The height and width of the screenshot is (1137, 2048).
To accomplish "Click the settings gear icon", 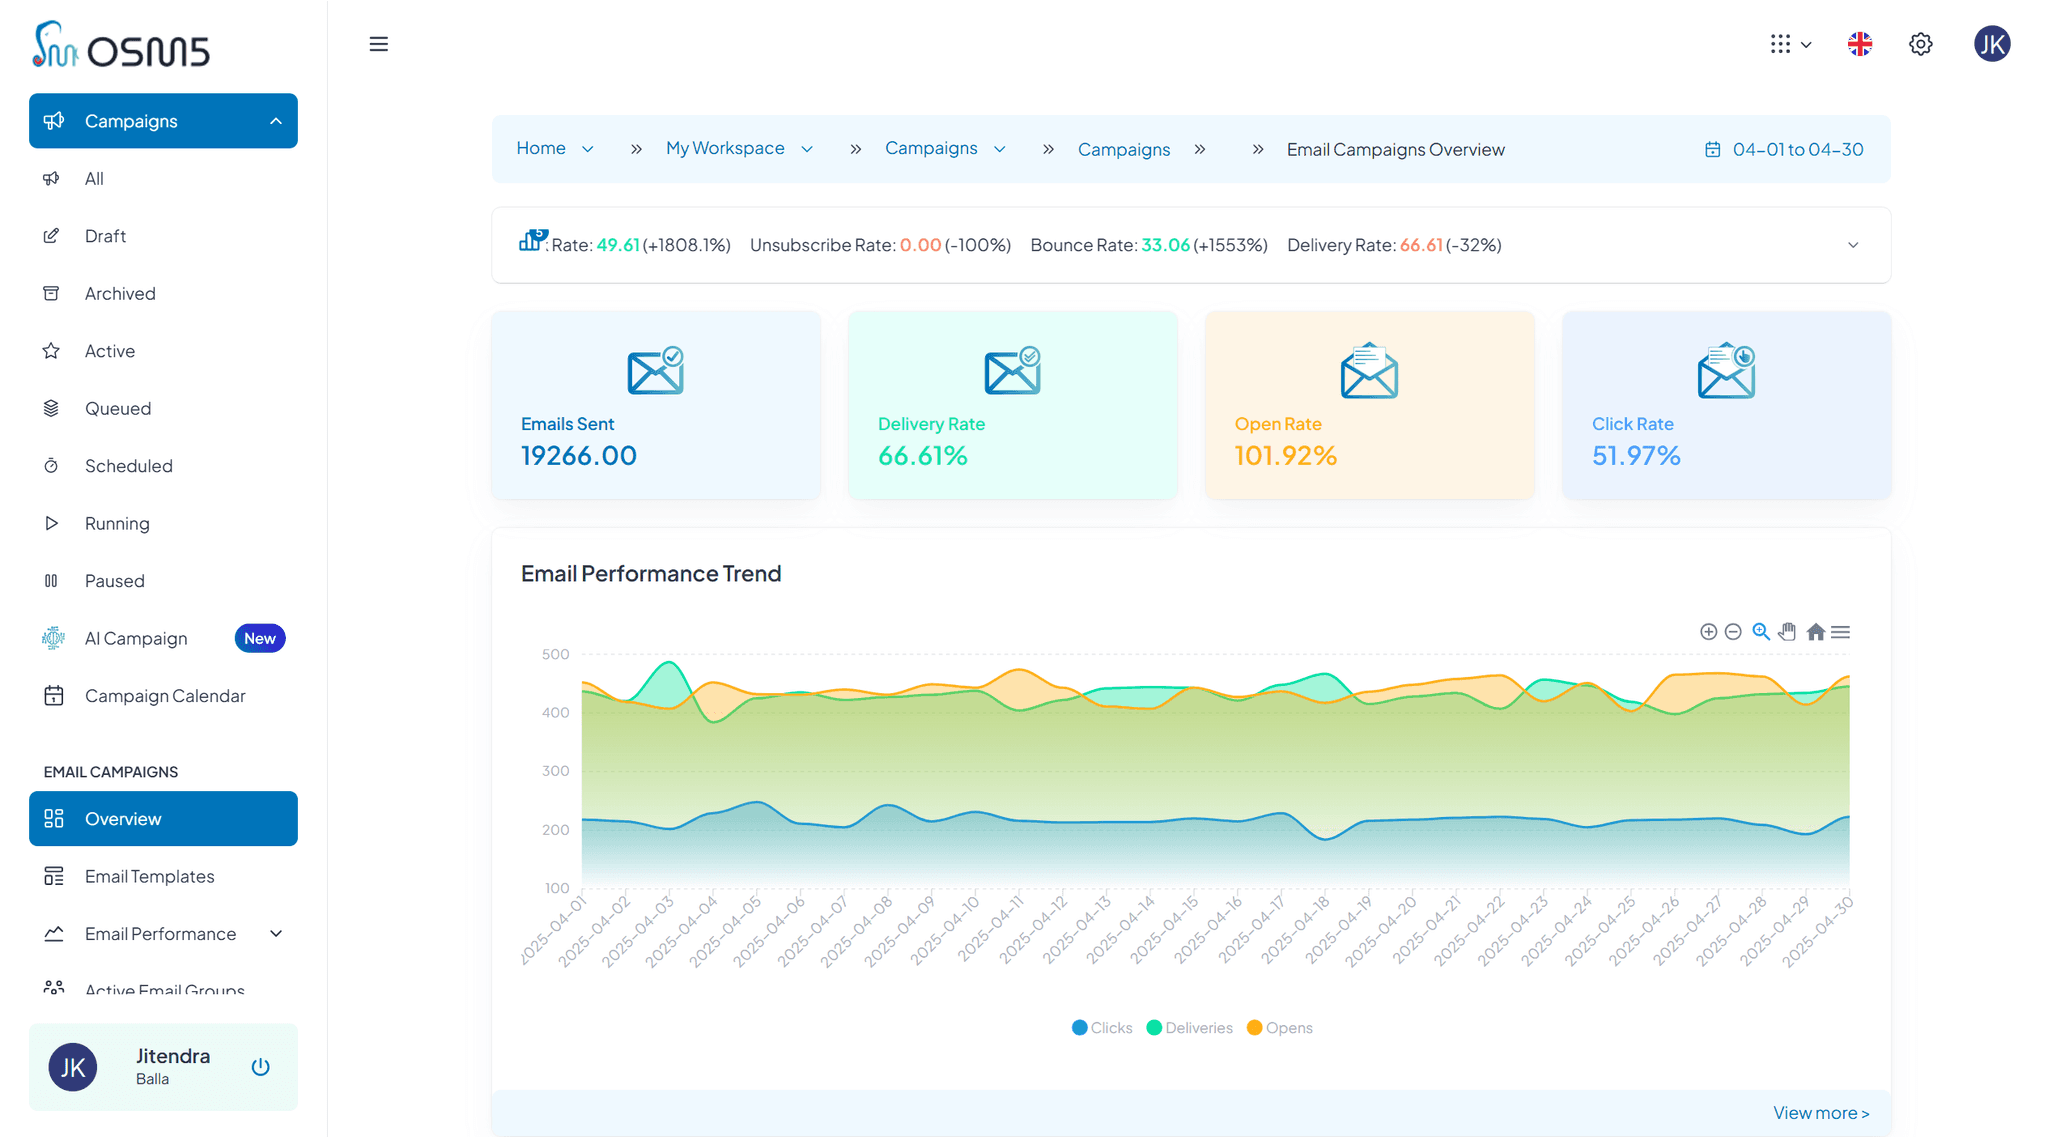I will point(1920,44).
